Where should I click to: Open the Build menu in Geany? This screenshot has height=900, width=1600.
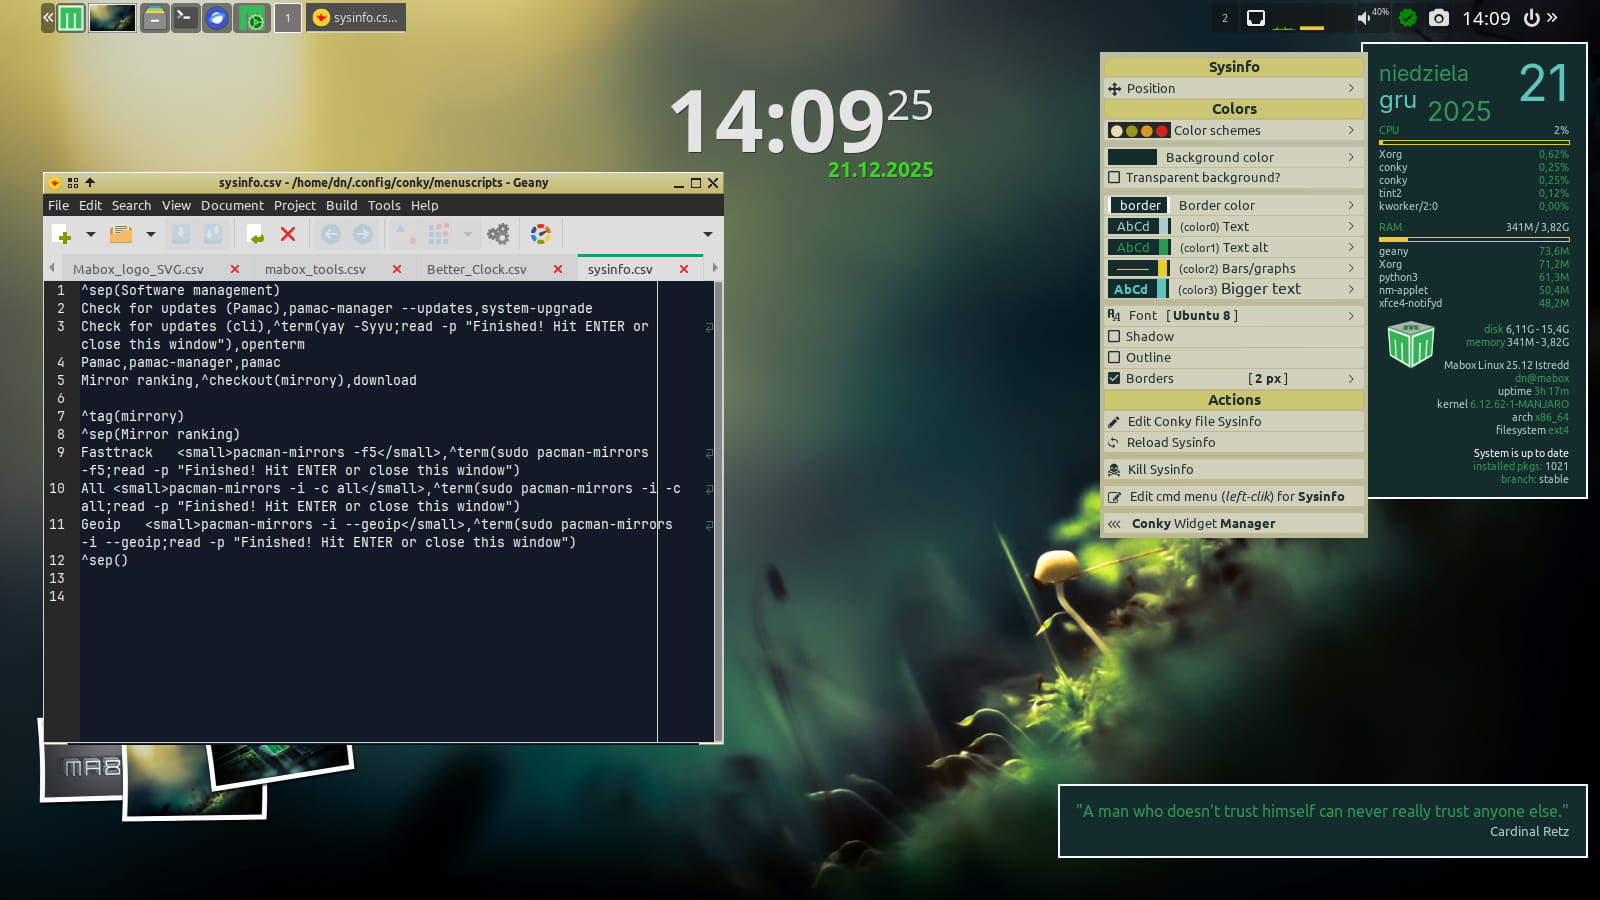tap(341, 206)
